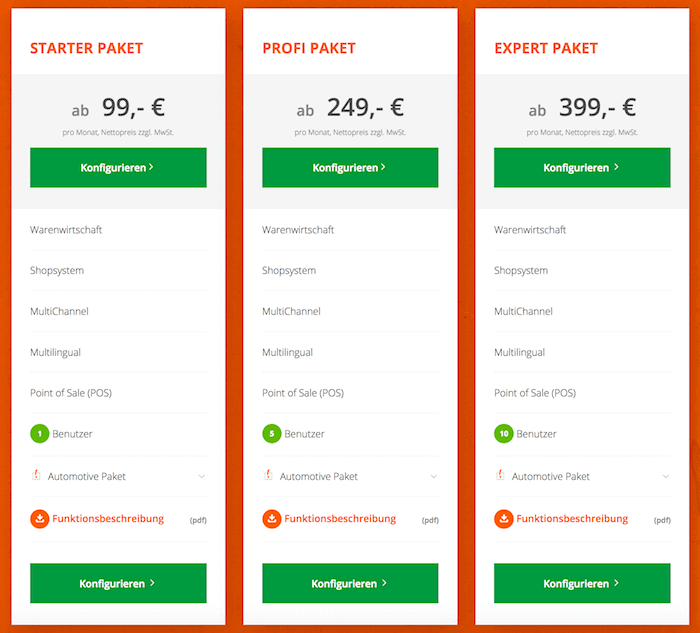Click the Automotive Paket icon in Expert column
700x633 pixels.
(500, 475)
